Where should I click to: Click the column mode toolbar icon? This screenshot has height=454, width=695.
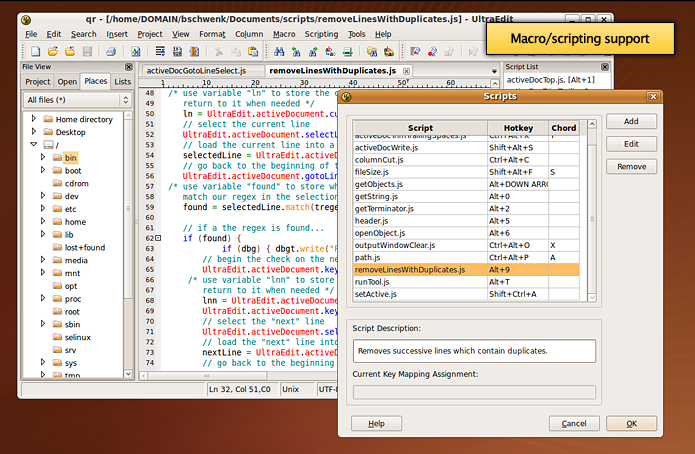point(194,52)
